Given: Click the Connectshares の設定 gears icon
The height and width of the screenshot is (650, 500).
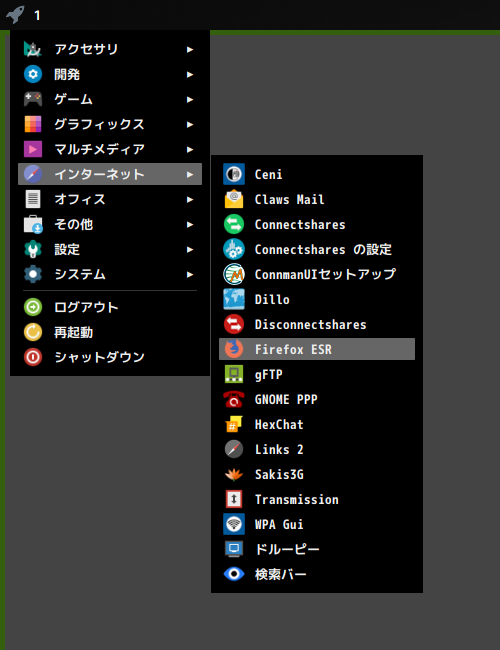Looking at the screenshot, I should (234, 249).
